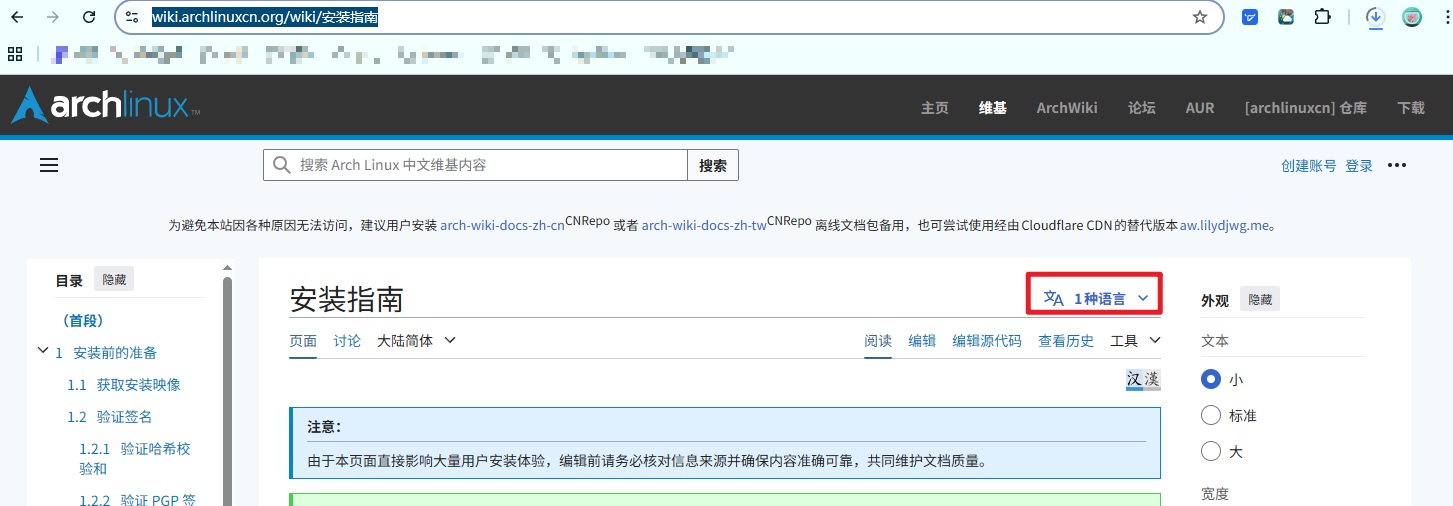Go to 1.2.2 验证 PGP section
This screenshot has width=1453, height=506.
point(138,499)
